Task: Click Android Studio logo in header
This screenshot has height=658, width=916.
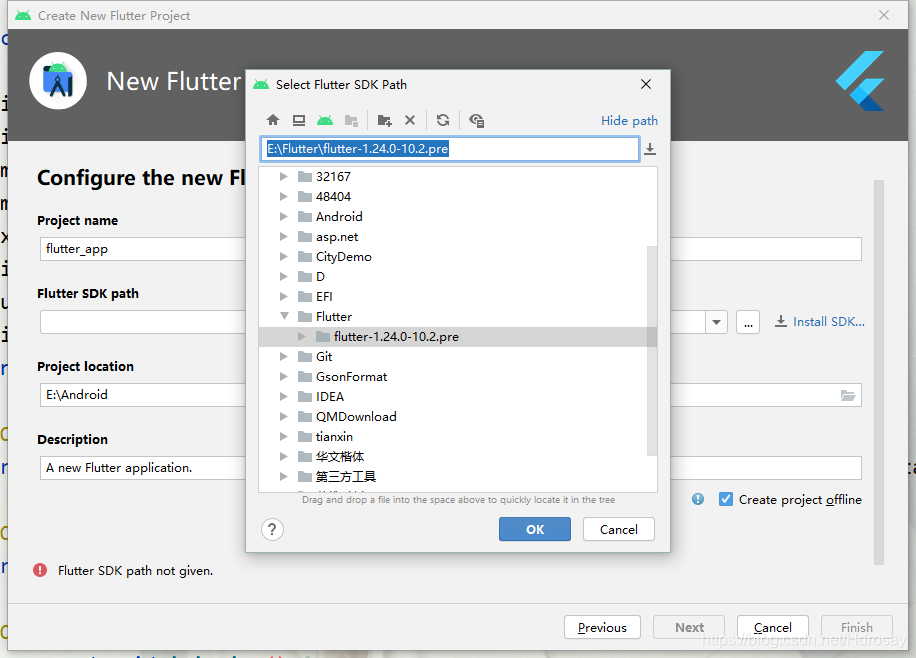Action: pos(58,81)
